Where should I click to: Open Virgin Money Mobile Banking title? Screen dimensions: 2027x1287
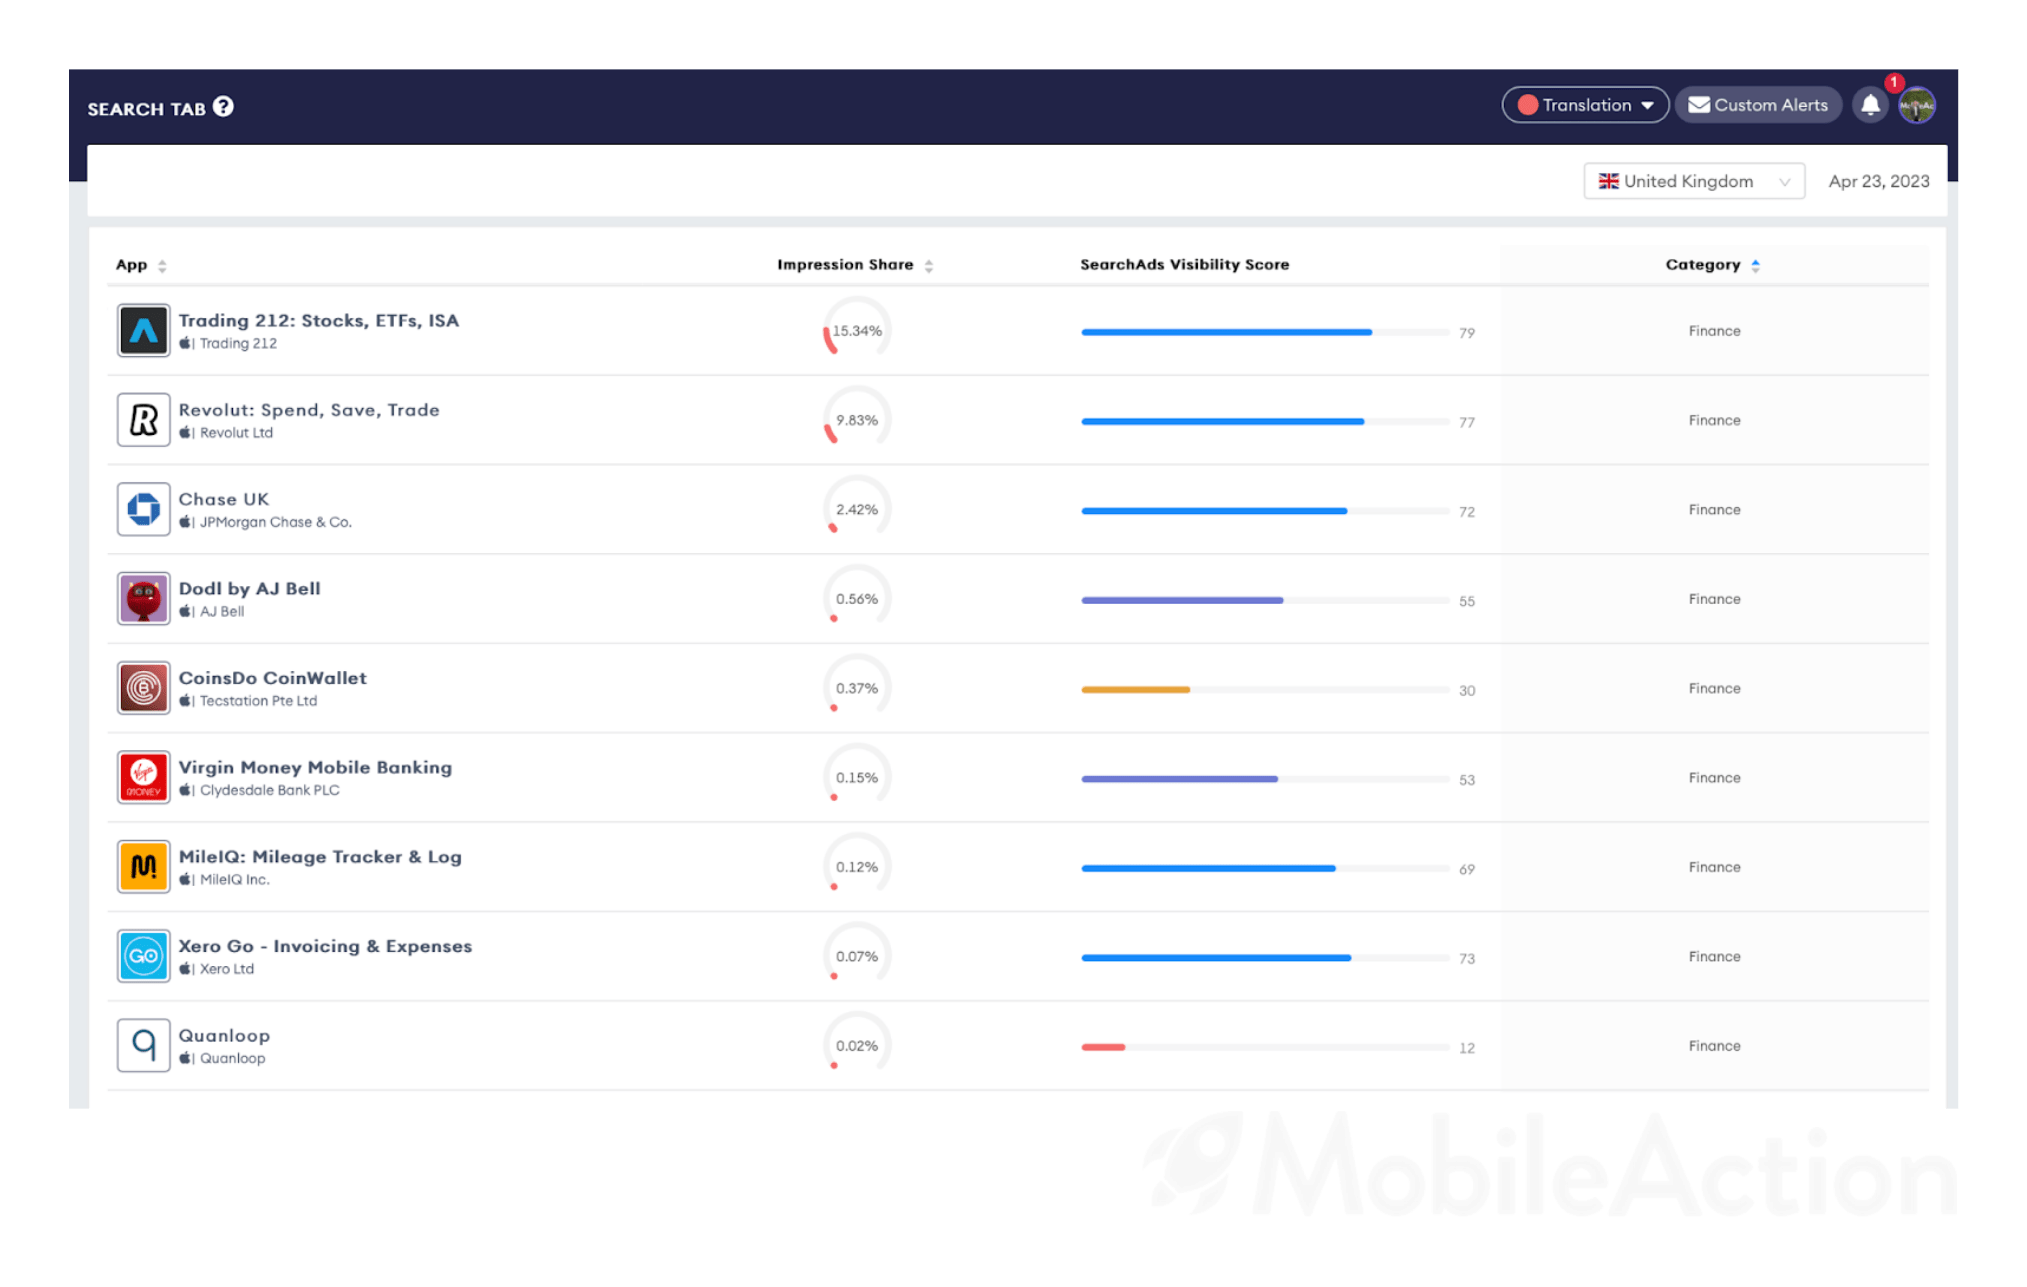(x=315, y=768)
